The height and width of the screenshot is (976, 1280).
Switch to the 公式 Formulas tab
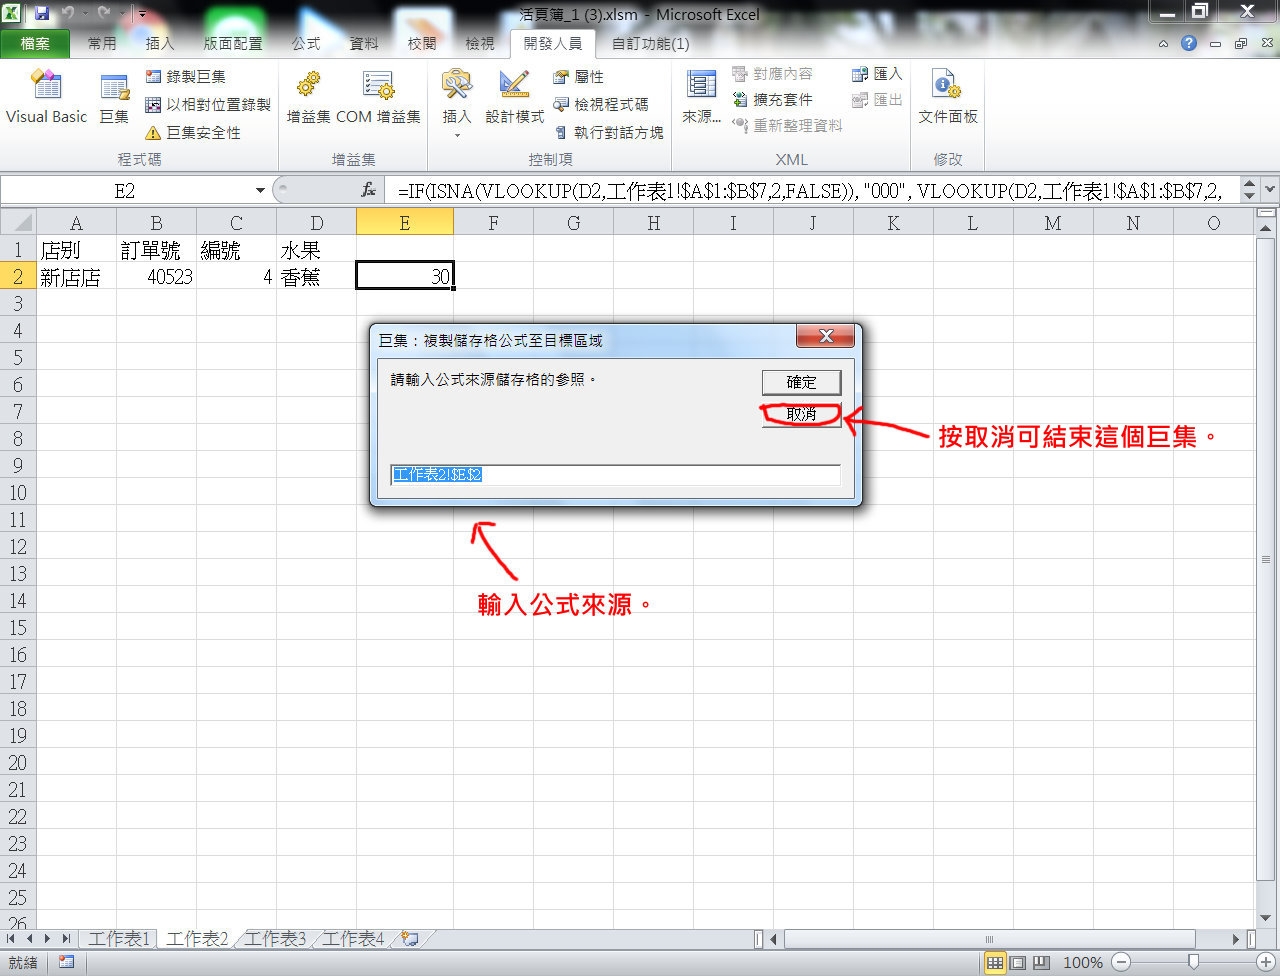click(306, 43)
